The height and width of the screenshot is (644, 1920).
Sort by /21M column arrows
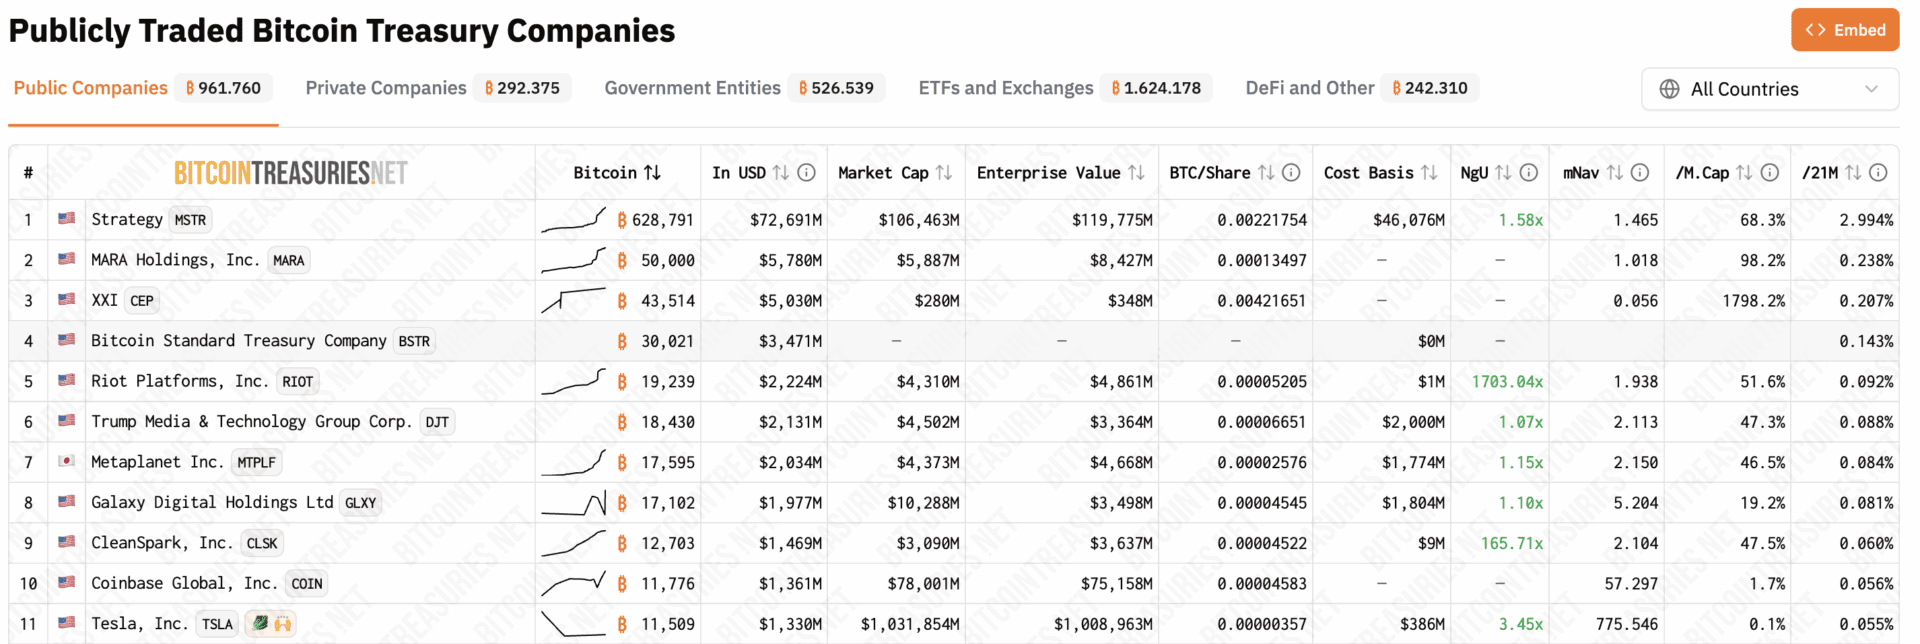(1853, 173)
